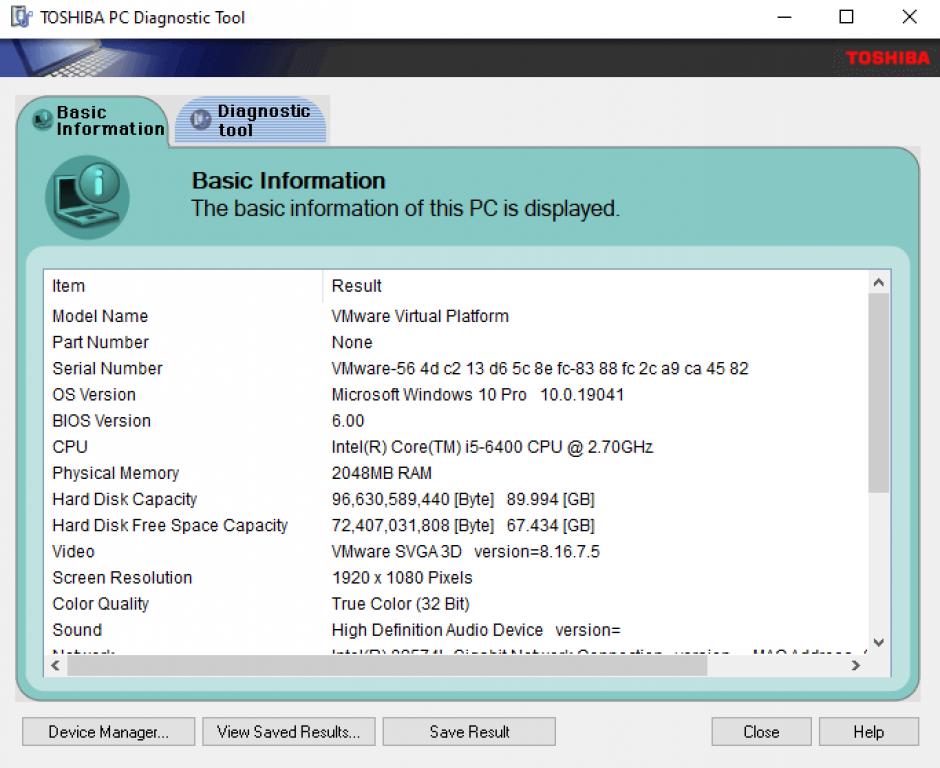Open Device Manager
The height and width of the screenshot is (768, 940).
click(109, 731)
